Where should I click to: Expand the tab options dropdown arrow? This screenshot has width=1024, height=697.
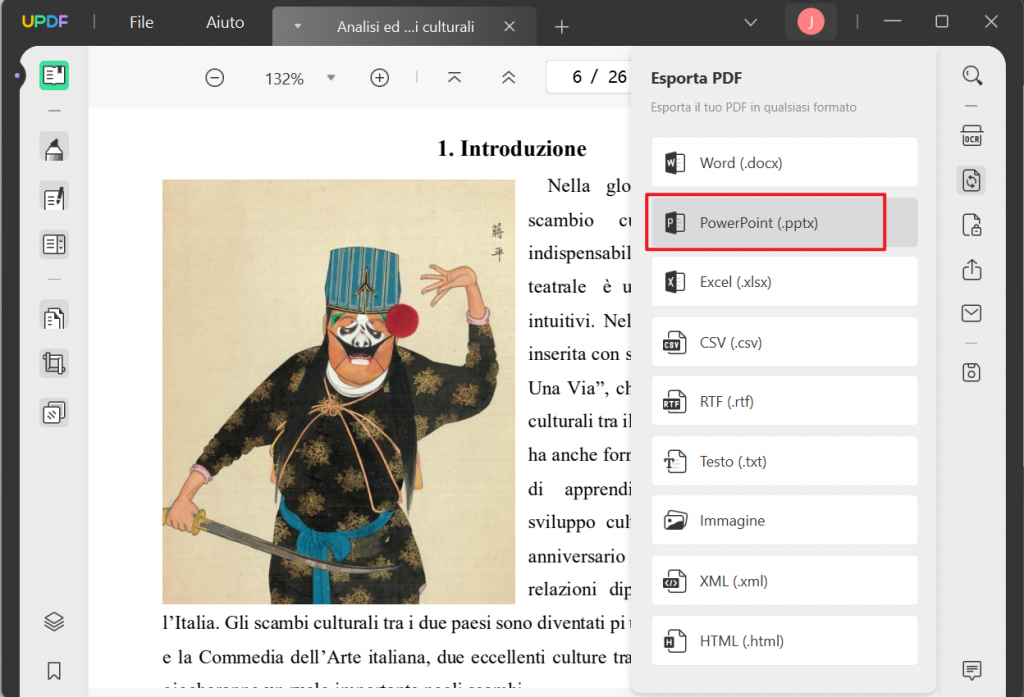coord(298,27)
